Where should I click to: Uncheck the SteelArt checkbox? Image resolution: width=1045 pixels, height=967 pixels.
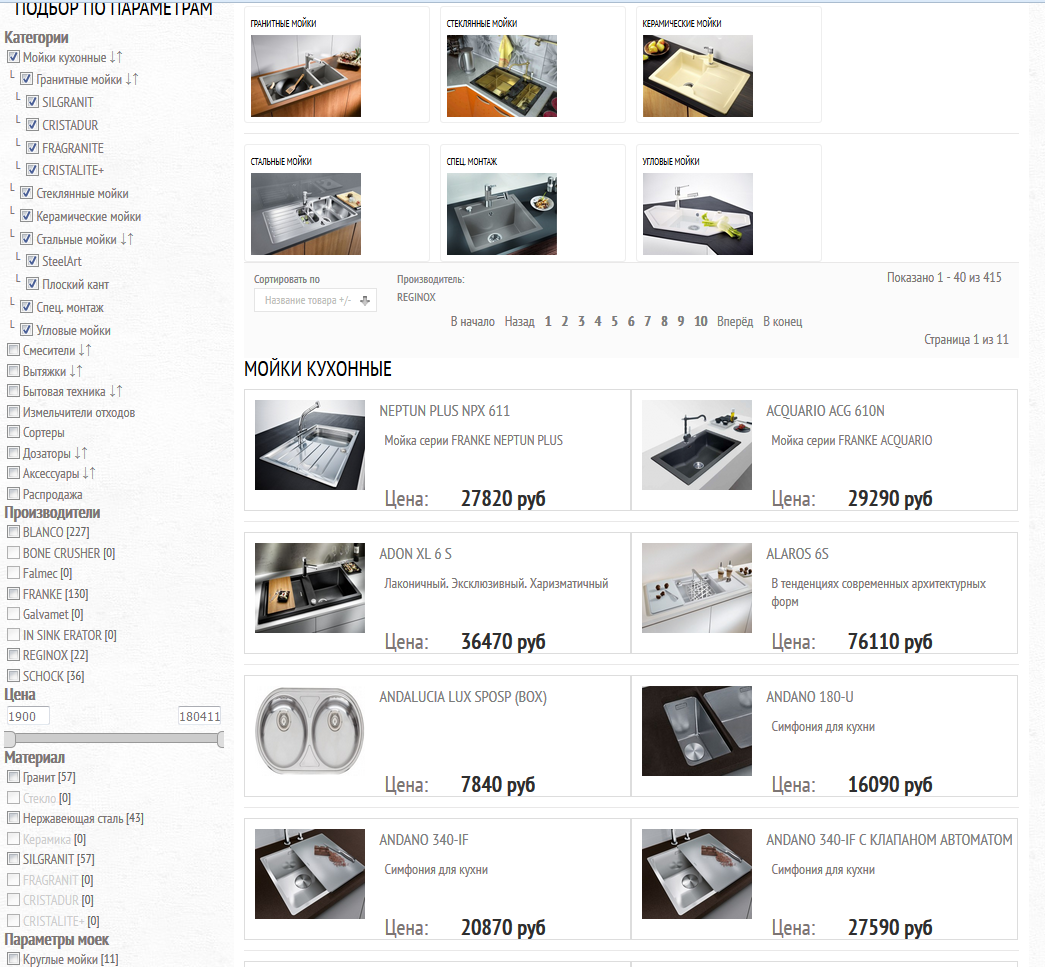click(32, 261)
